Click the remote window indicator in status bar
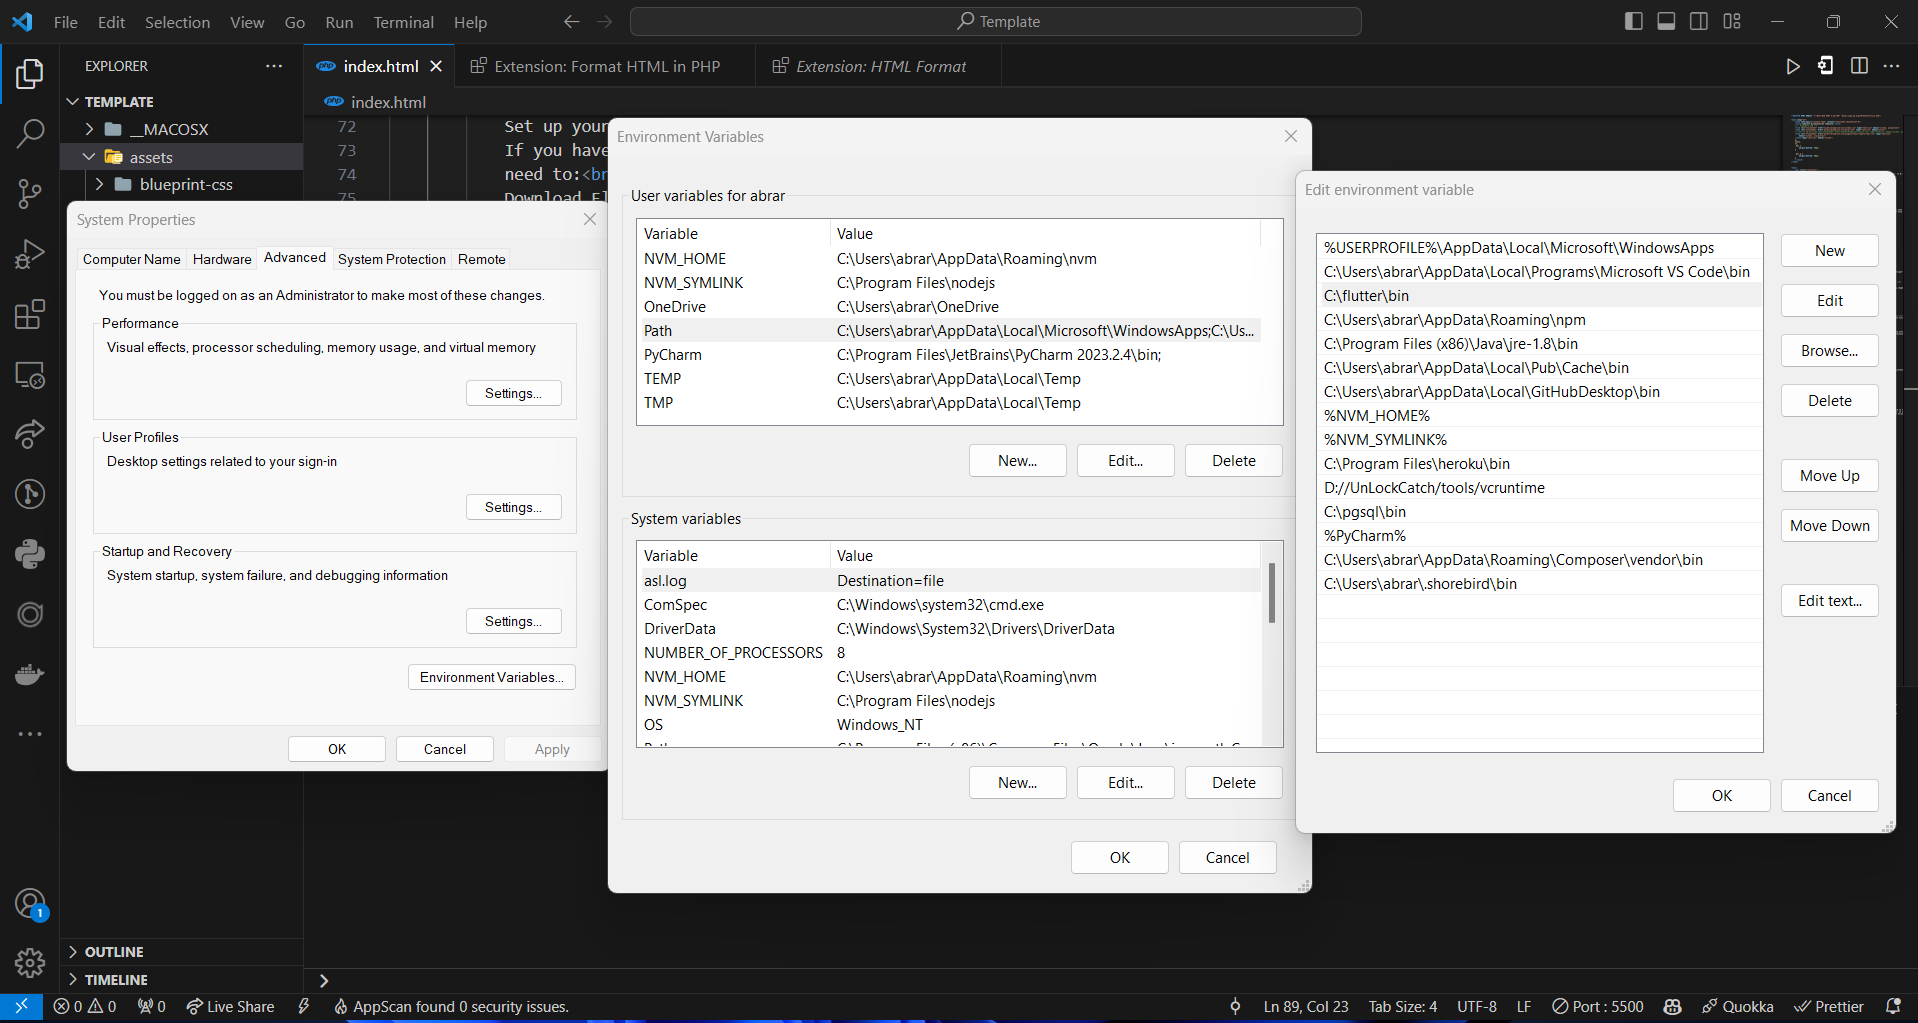Viewport: 1918px width, 1023px height. coord(21,1006)
